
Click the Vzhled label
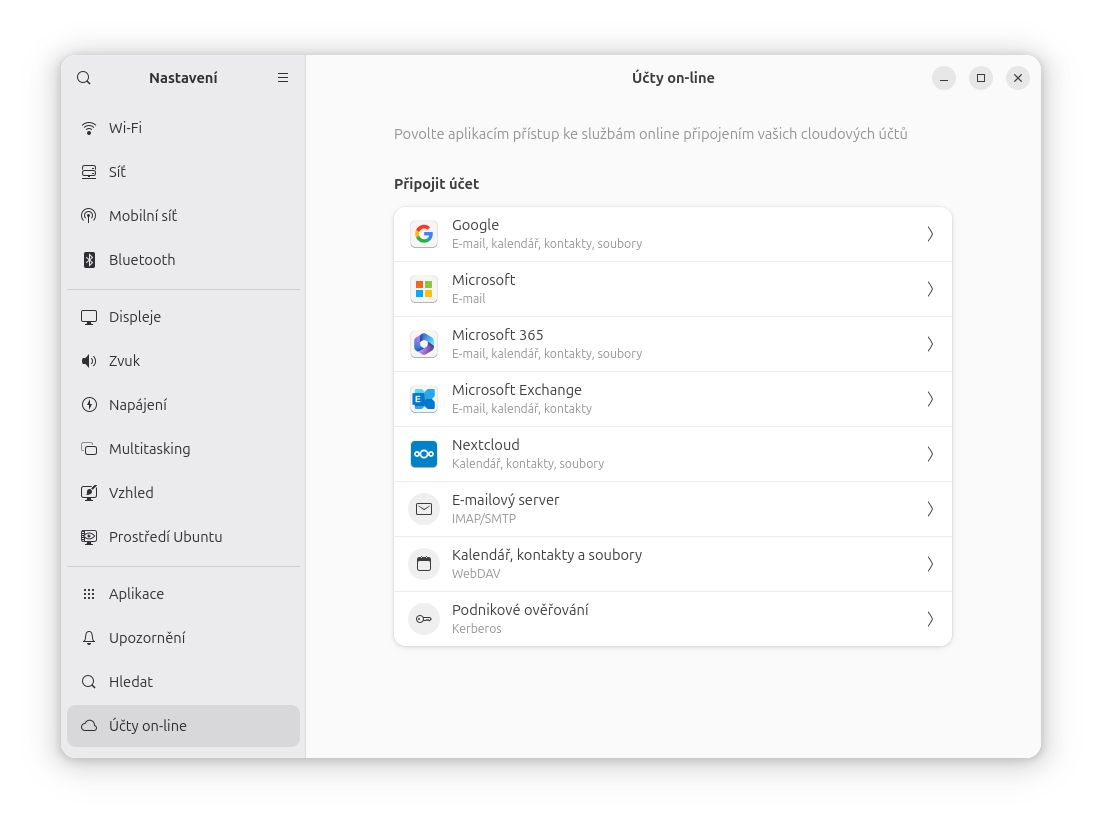(131, 493)
